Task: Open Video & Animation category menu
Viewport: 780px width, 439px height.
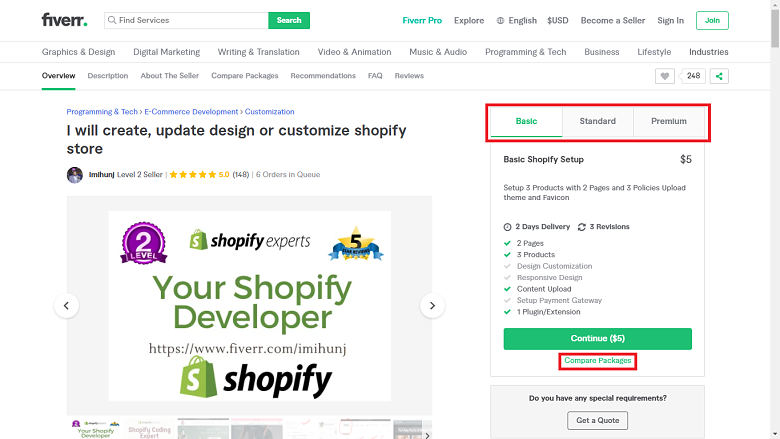Action: pos(354,52)
